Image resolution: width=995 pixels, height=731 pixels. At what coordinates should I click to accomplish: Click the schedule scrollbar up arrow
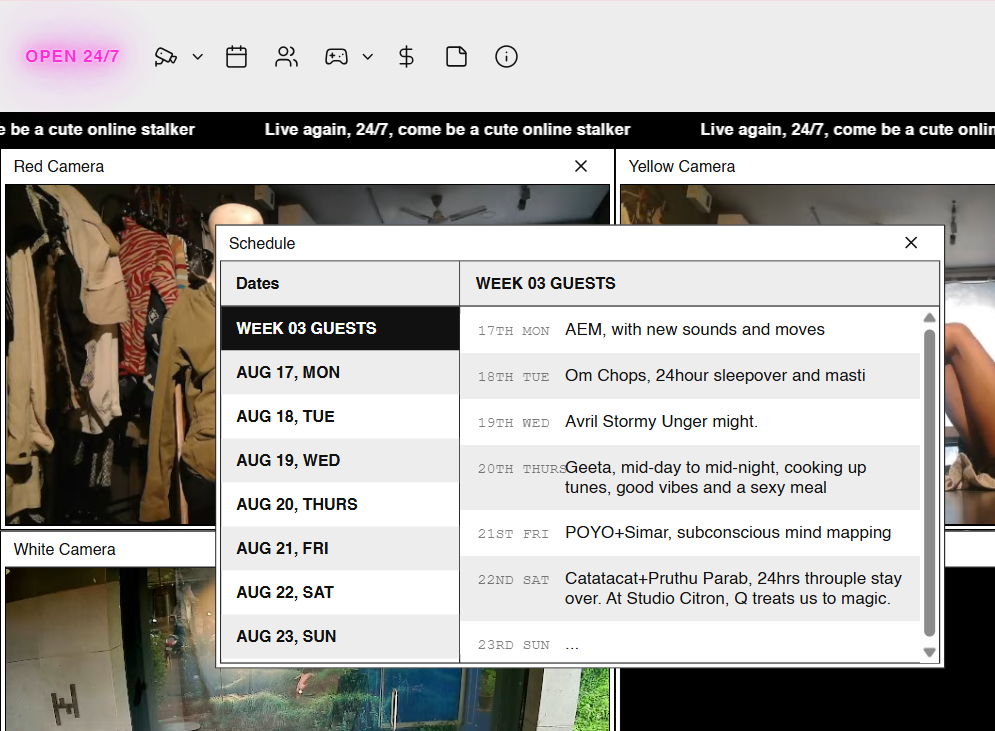930,317
